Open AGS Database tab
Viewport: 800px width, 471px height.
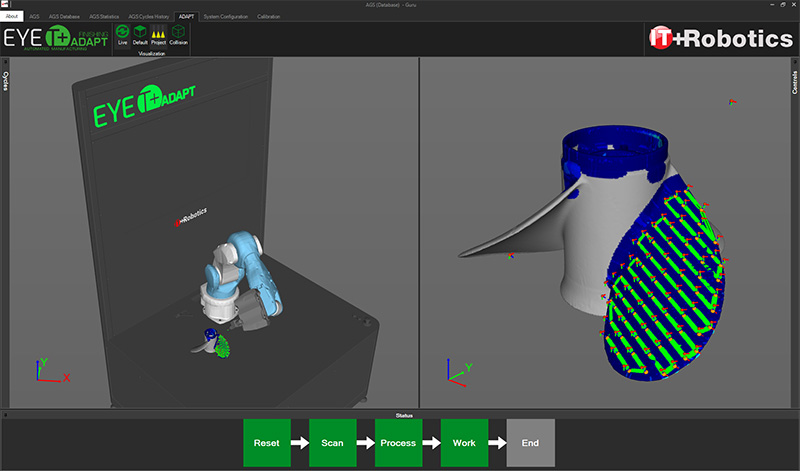tap(64, 16)
